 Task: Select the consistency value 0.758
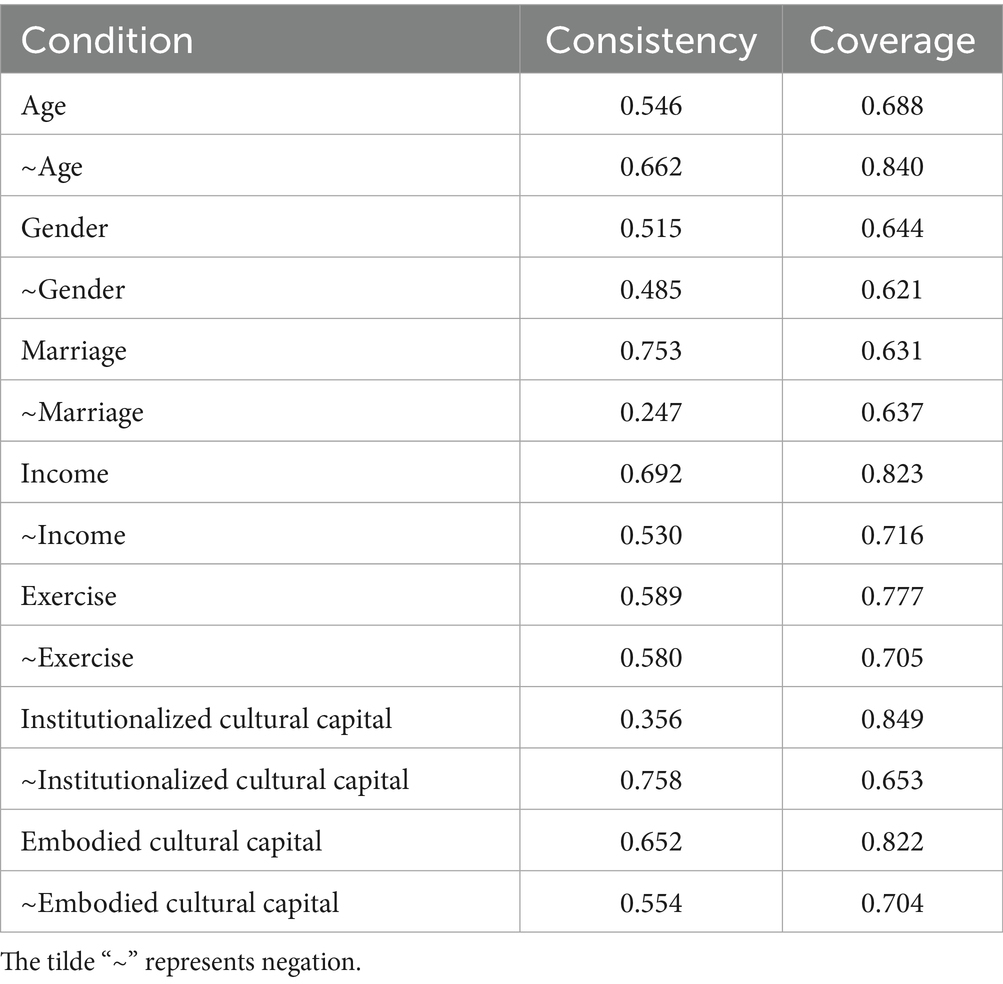(x=651, y=780)
